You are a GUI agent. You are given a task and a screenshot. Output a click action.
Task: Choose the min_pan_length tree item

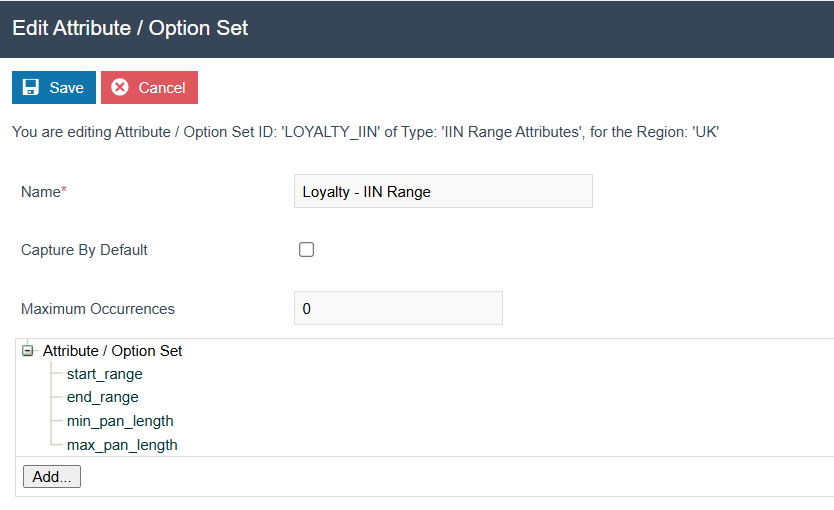click(x=119, y=421)
